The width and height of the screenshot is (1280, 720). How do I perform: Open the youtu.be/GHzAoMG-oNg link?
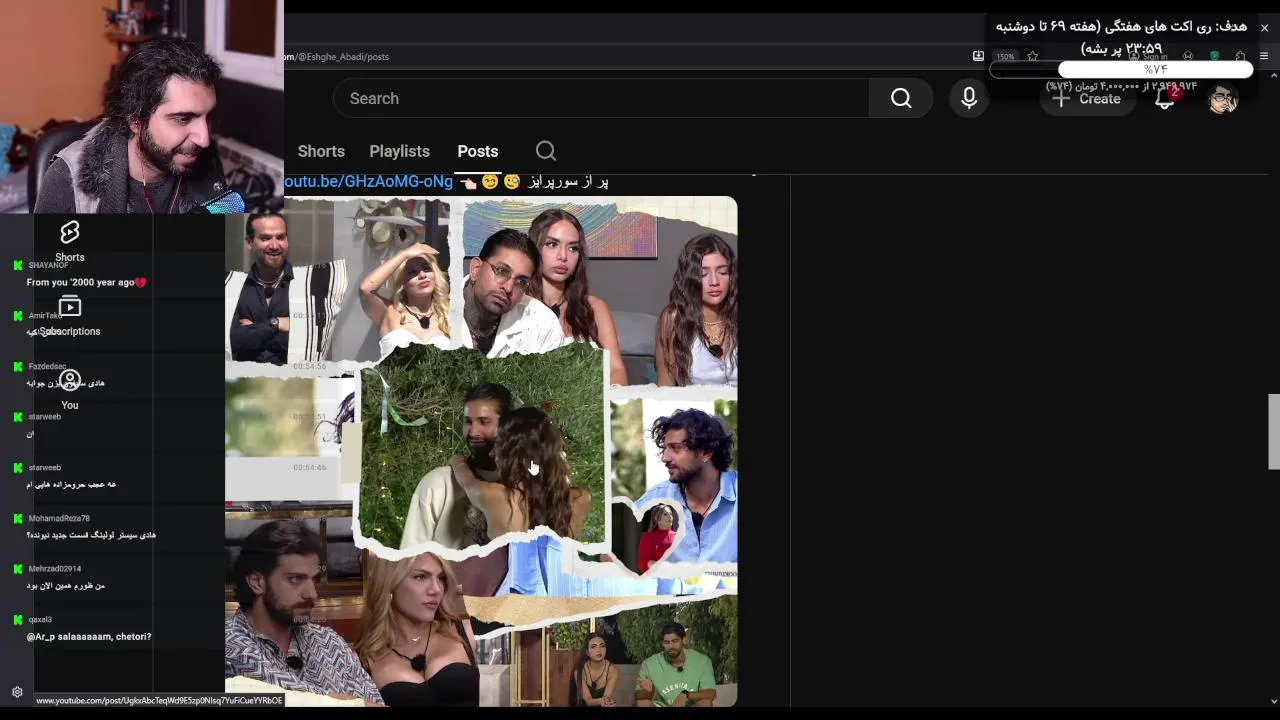[x=368, y=181]
